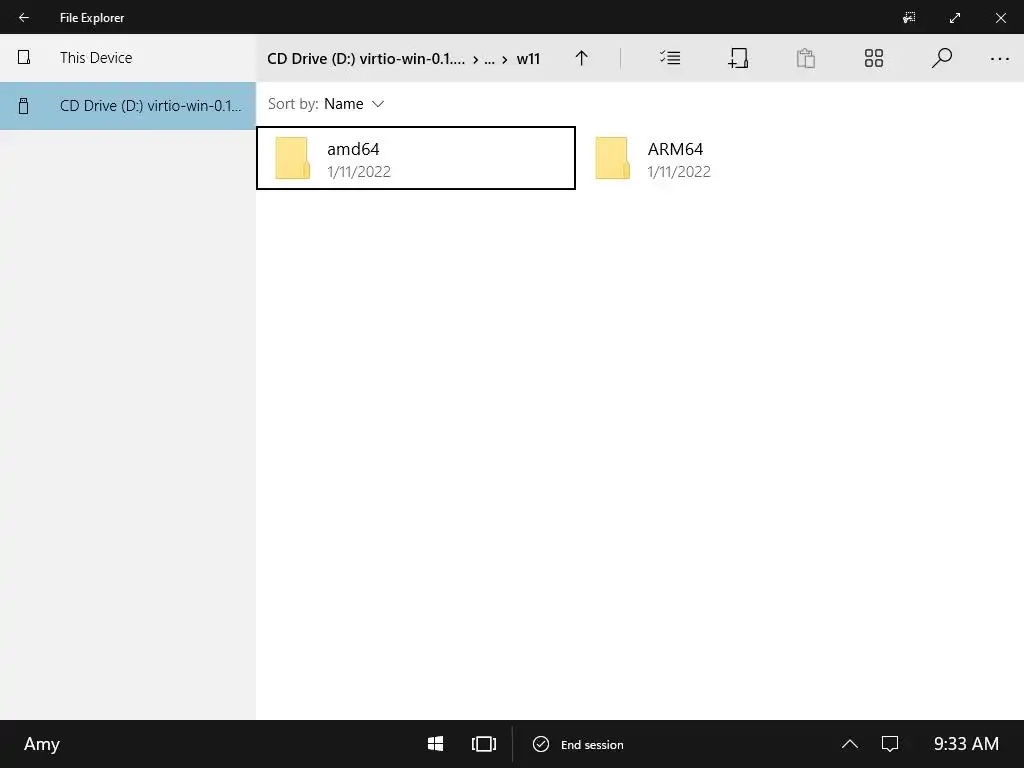This screenshot has width=1024, height=768.
Task: Toggle item selection mode checklist icon
Action: click(x=670, y=58)
